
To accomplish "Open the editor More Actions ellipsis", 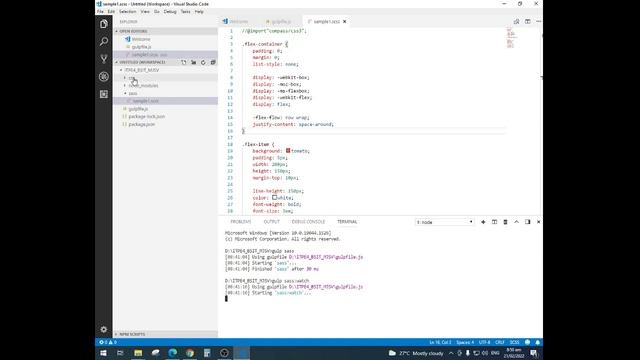I will (538, 22).
